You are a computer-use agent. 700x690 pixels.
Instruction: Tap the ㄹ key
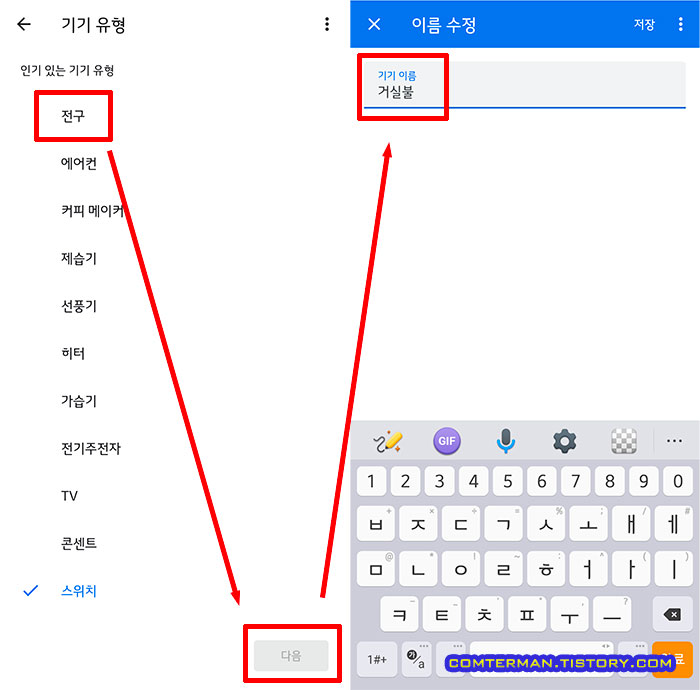point(504,569)
